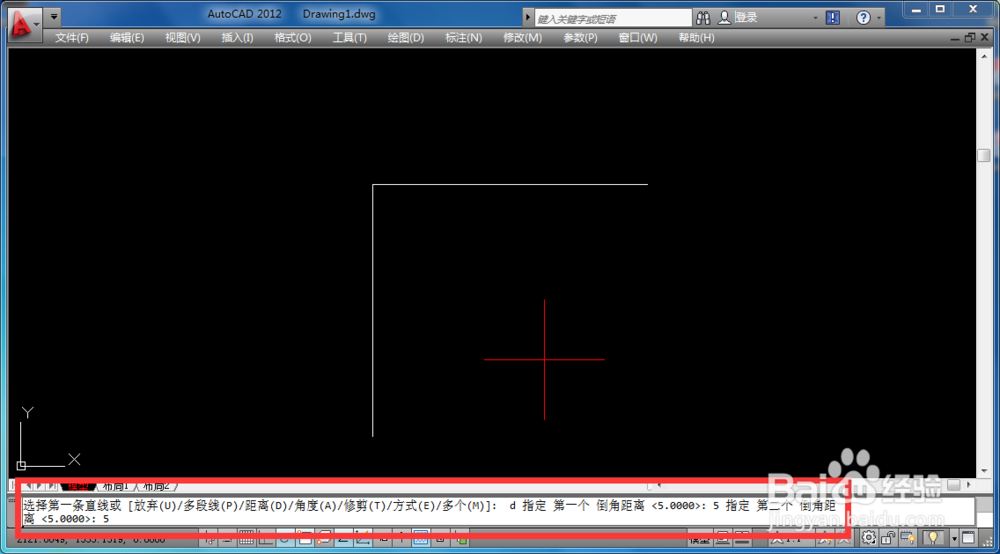Open the 工具(T) menu

(349, 38)
